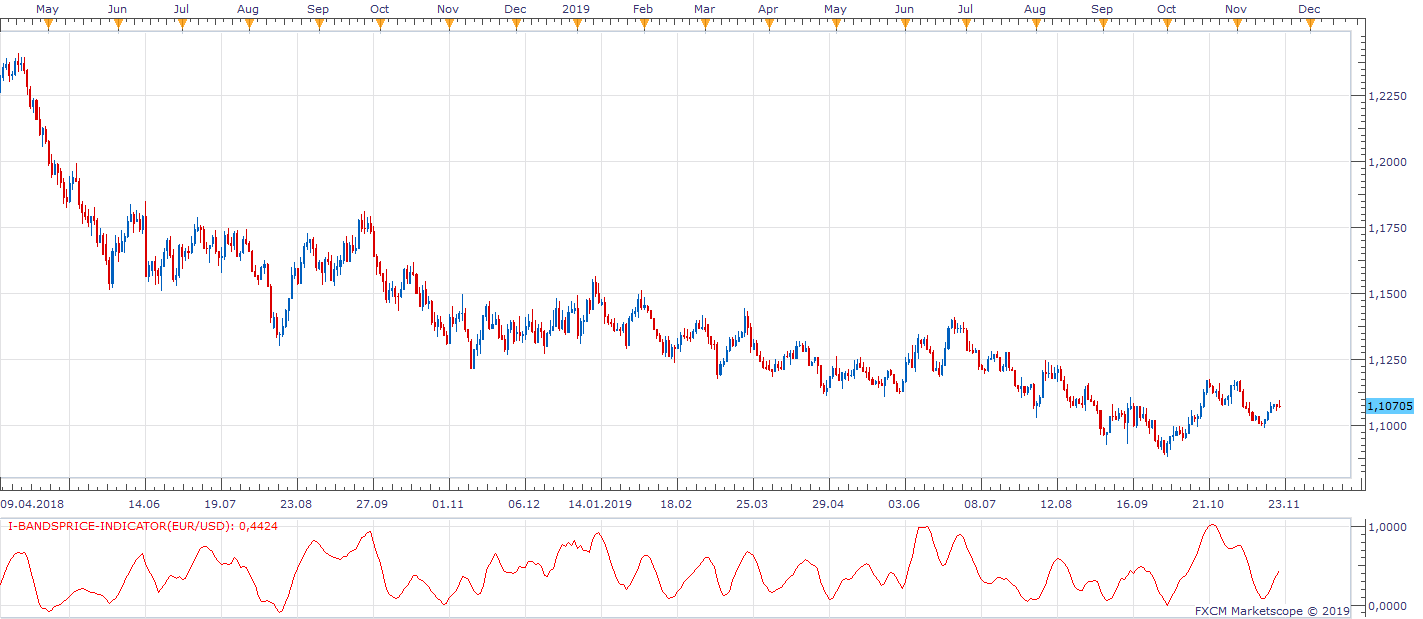
Task: Click the 29.04 date label
Action: tap(828, 504)
